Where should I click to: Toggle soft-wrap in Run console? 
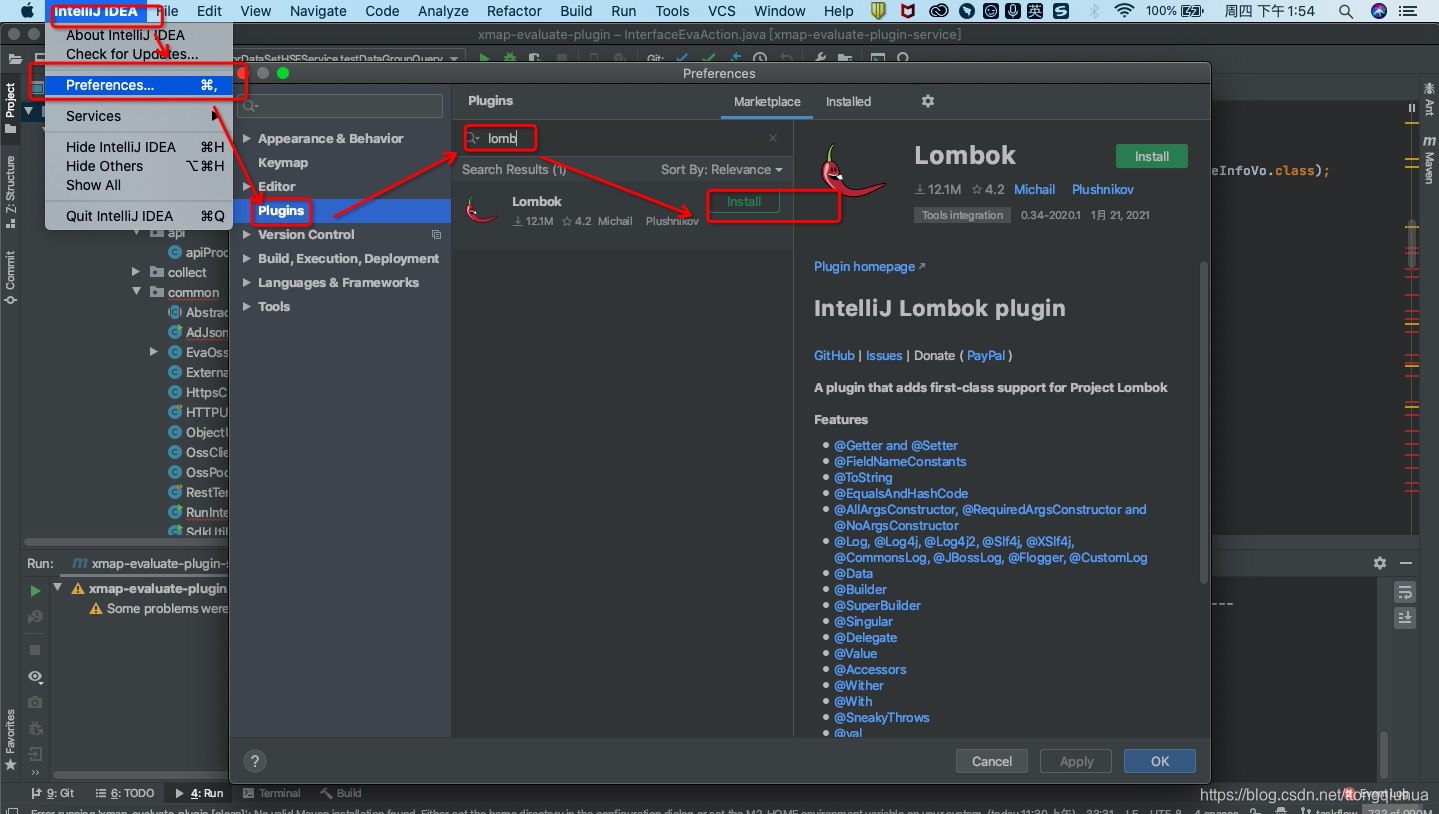tap(1405, 592)
